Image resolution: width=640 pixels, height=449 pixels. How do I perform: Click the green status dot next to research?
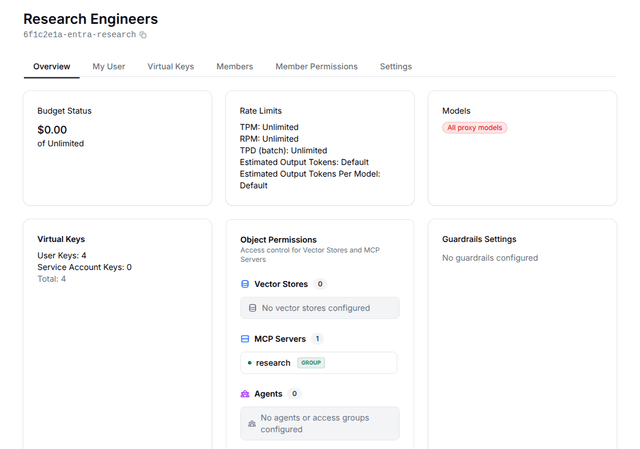(x=249, y=362)
